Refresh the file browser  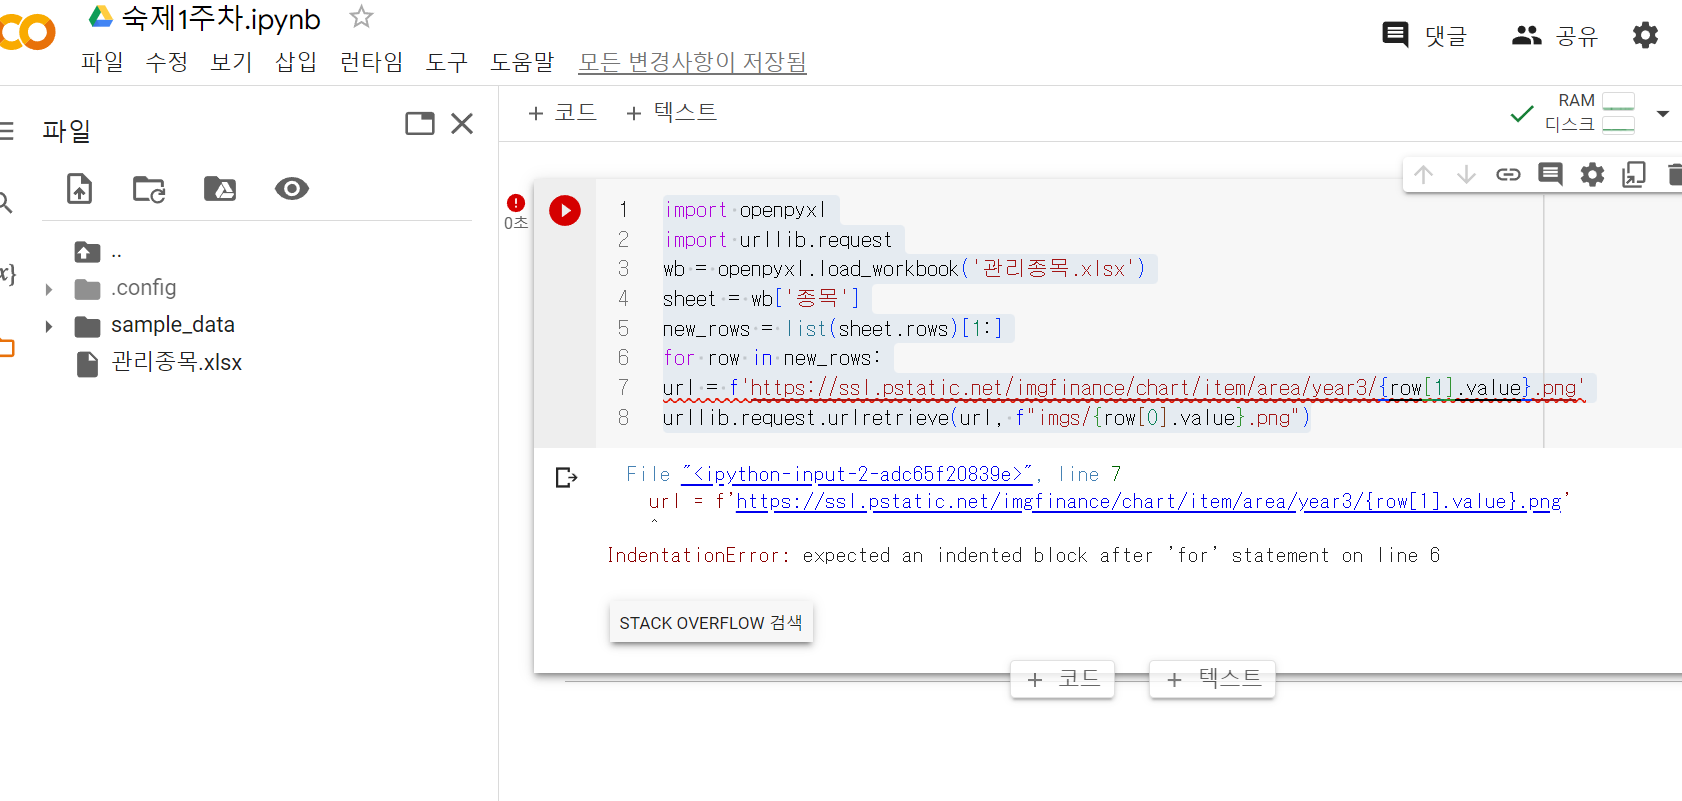tap(149, 189)
